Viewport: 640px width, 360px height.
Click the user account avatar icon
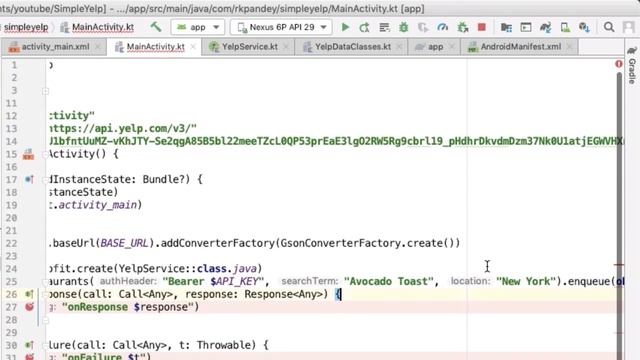coord(628,27)
